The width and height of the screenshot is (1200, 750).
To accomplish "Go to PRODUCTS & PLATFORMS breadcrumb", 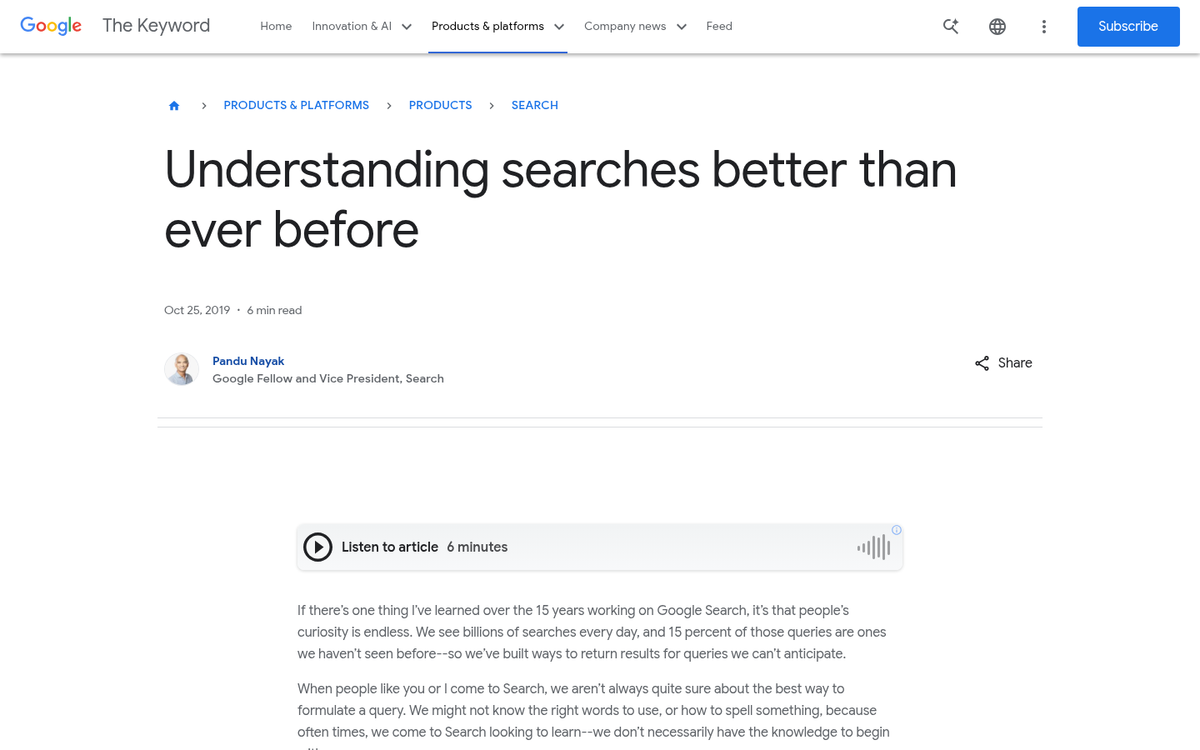I will 296,105.
